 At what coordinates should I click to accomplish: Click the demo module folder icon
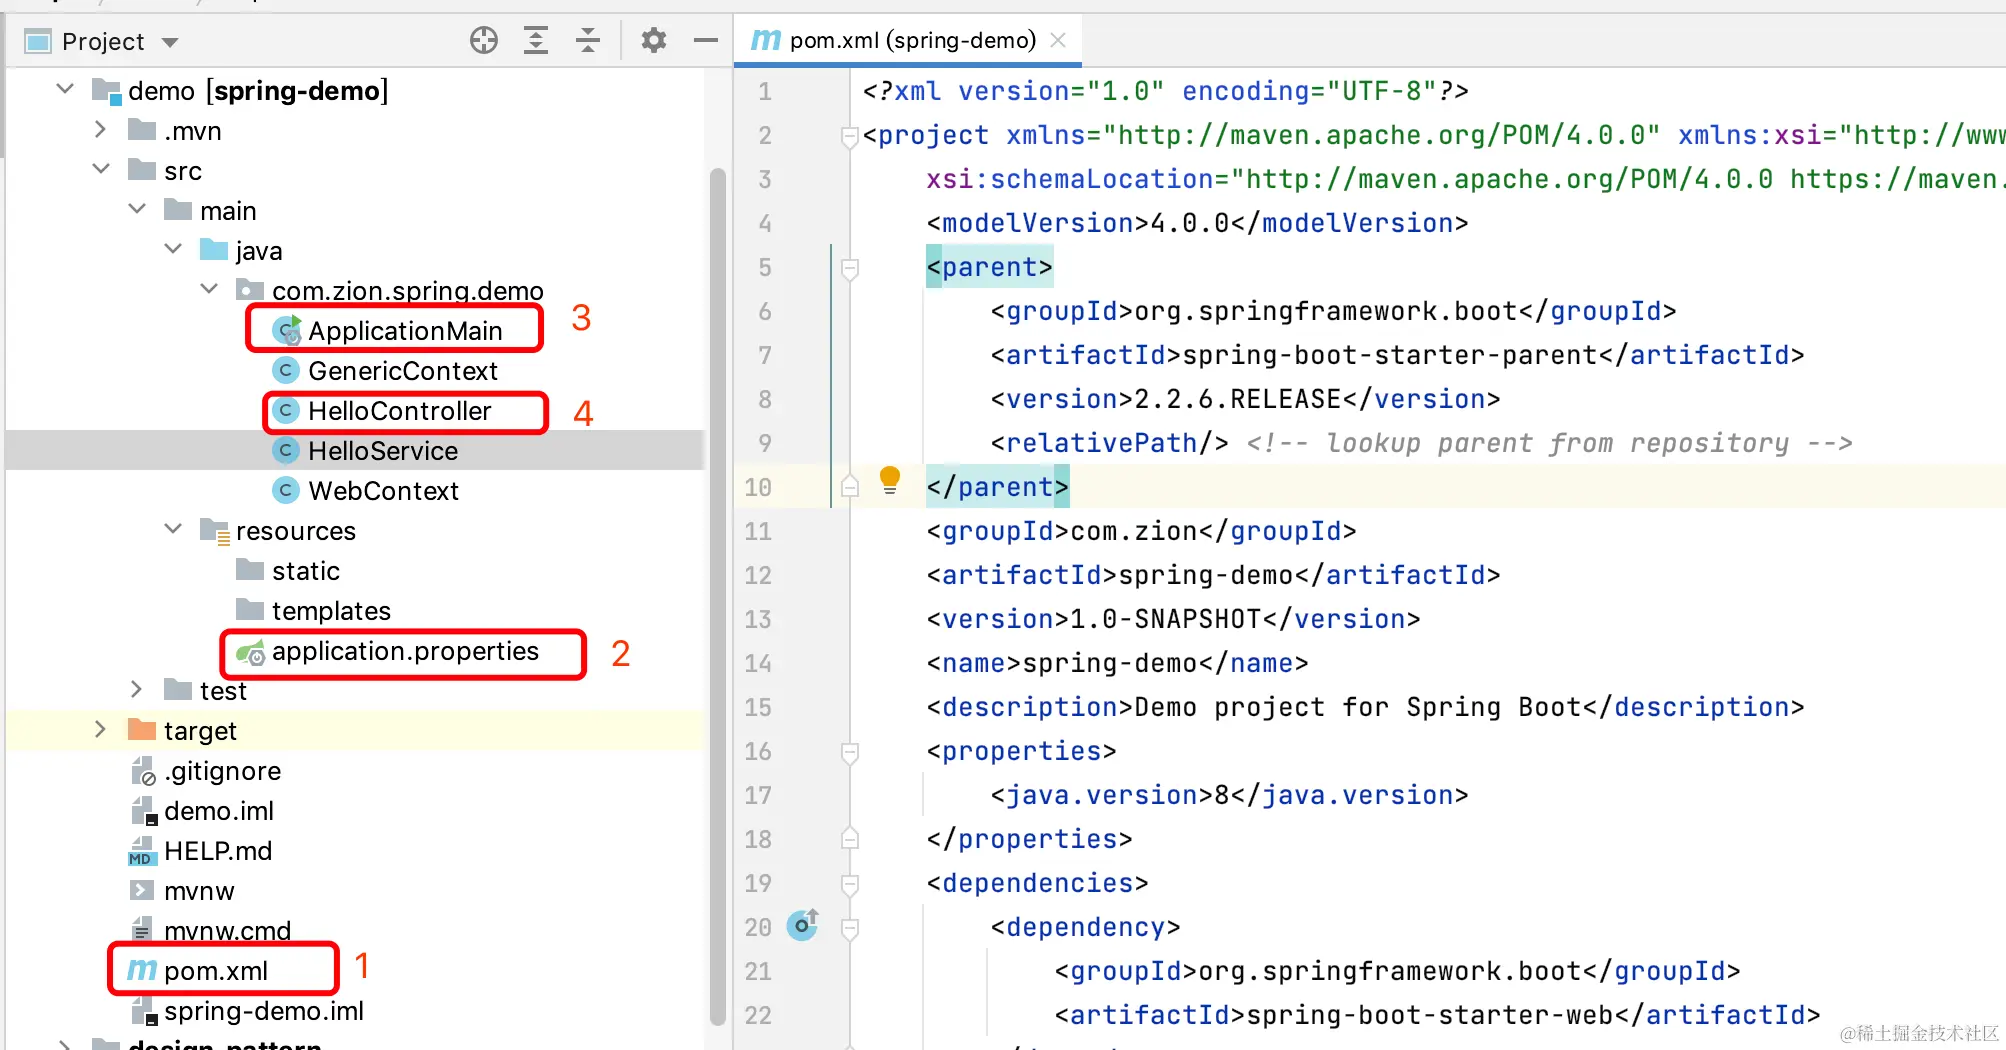(x=107, y=91)
